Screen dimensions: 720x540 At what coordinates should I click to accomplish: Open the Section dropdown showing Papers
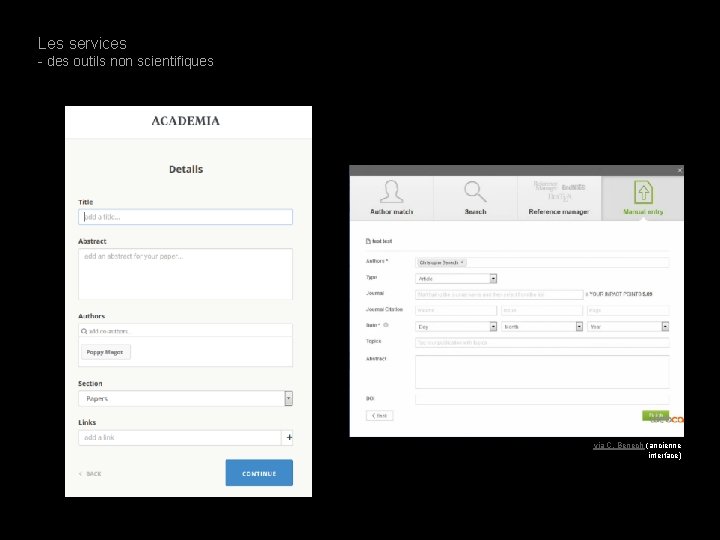(185, 399)
